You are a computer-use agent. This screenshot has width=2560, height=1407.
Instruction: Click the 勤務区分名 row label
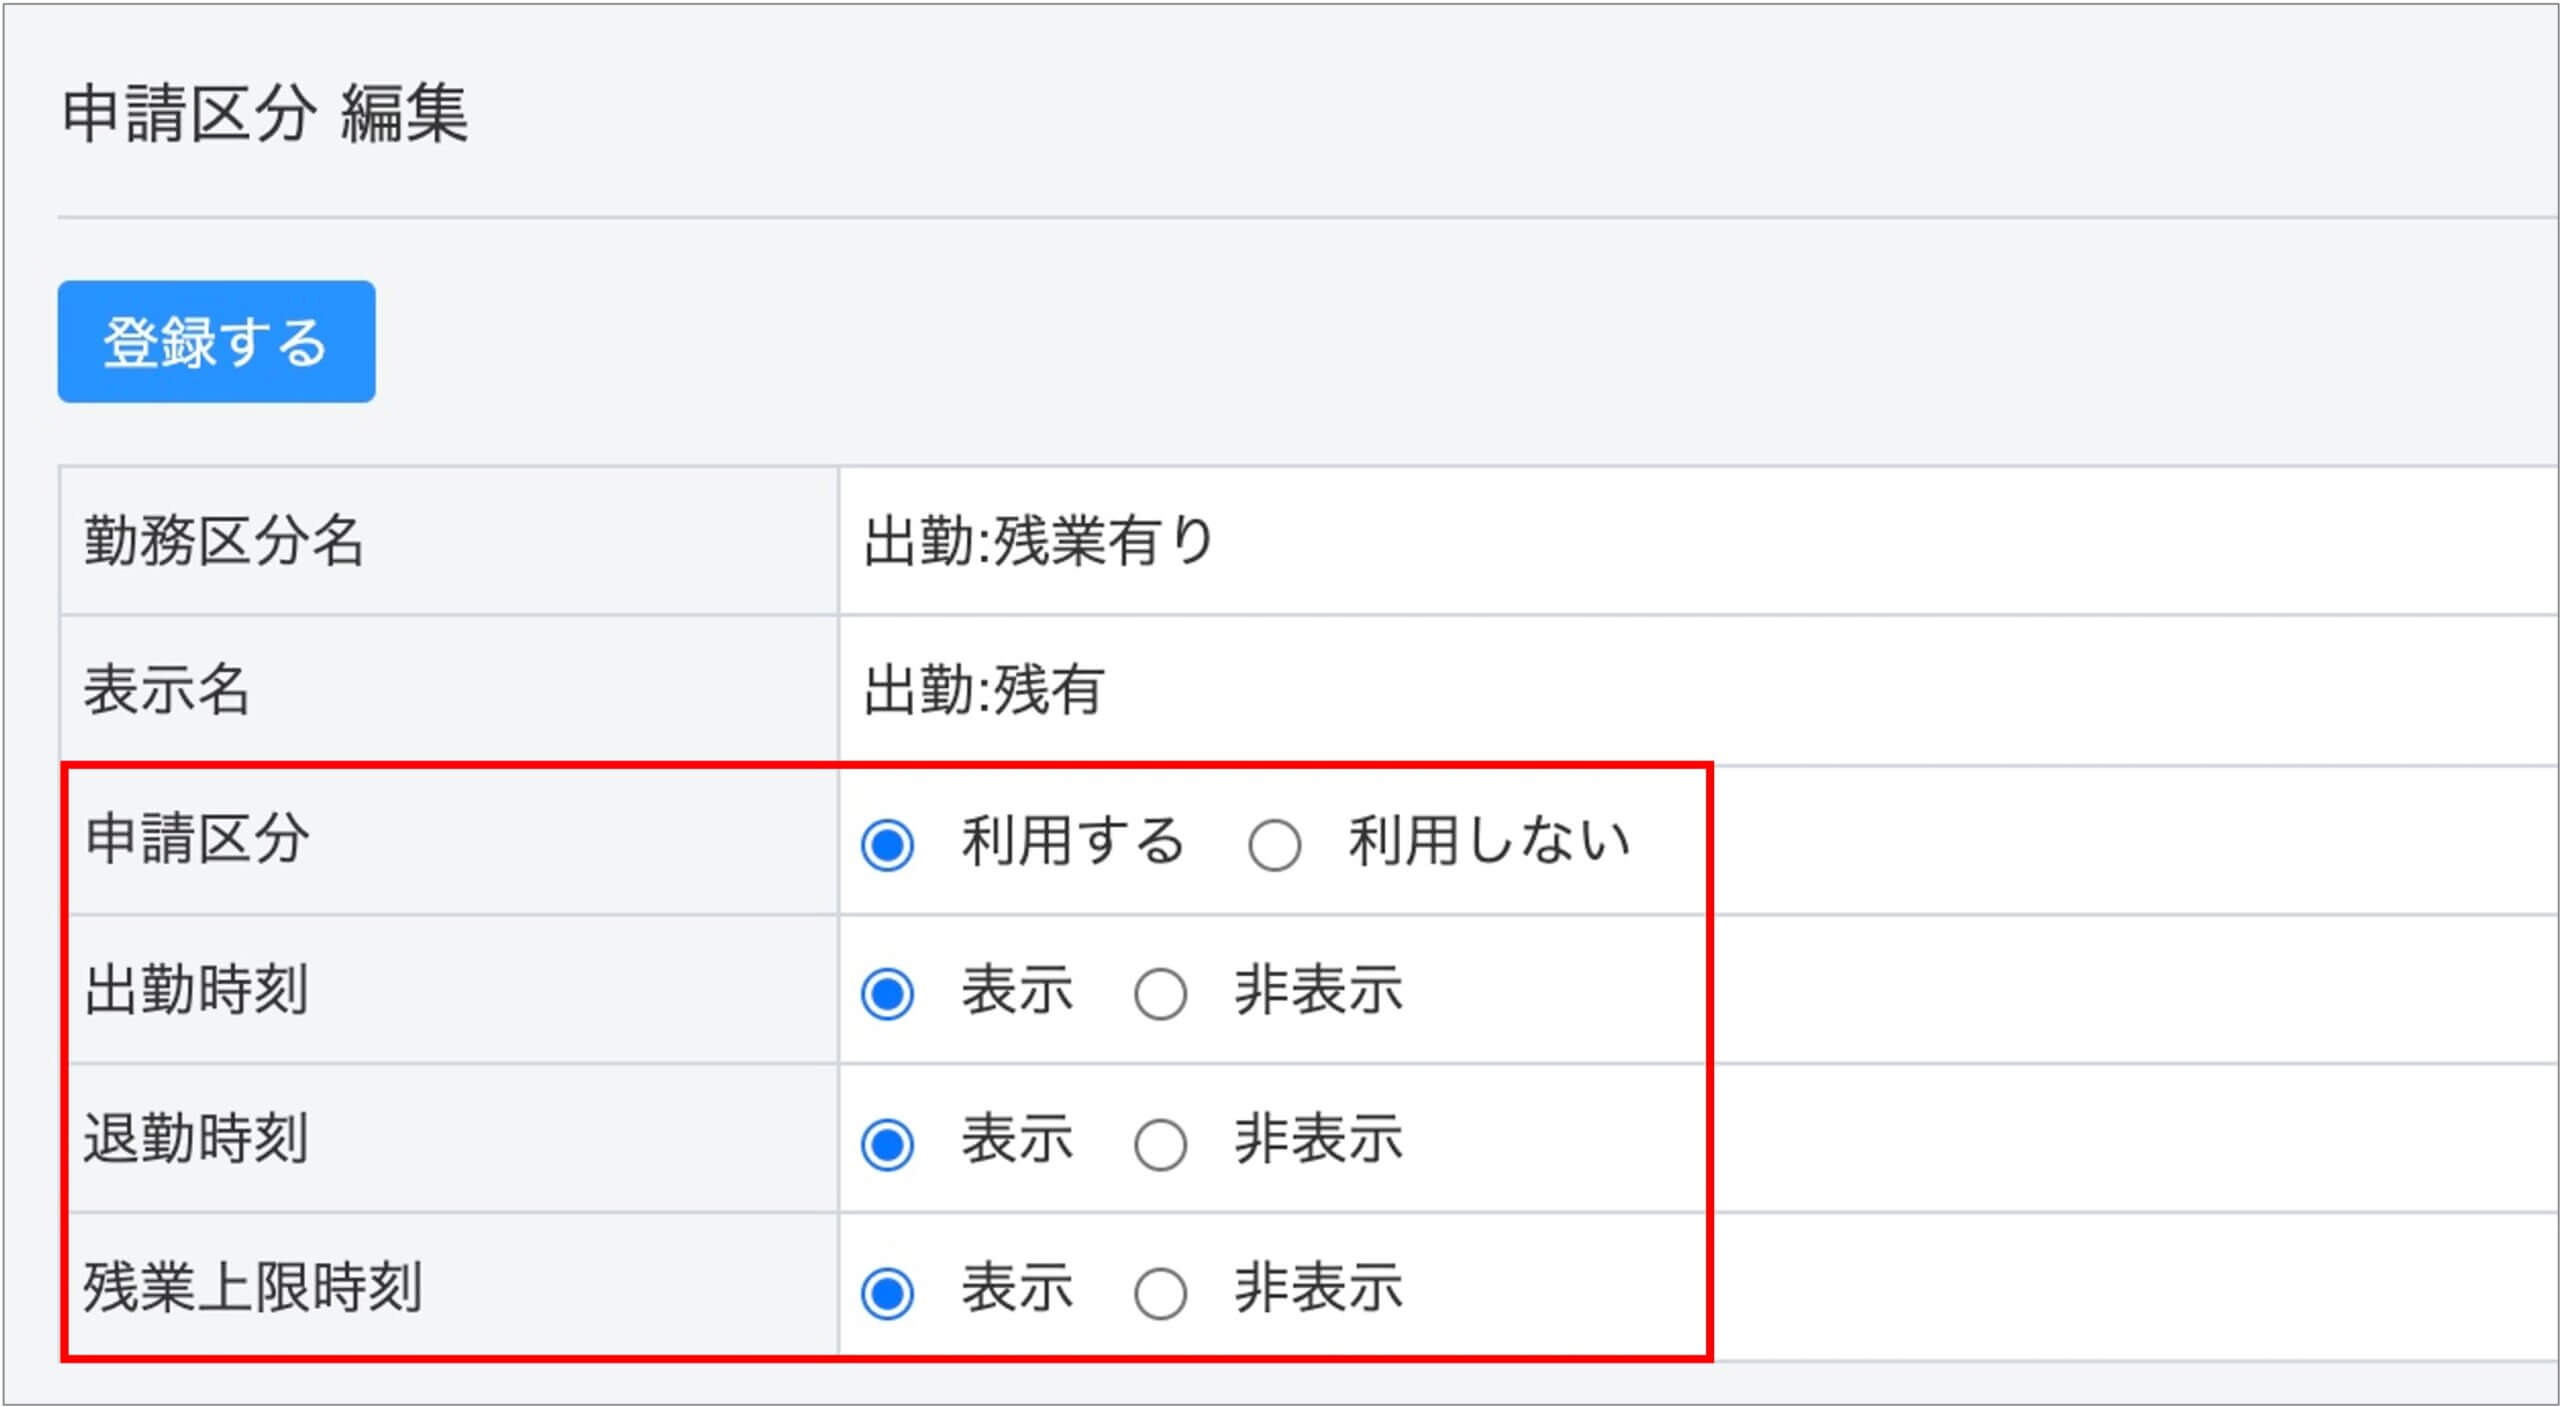pos(223,541)
